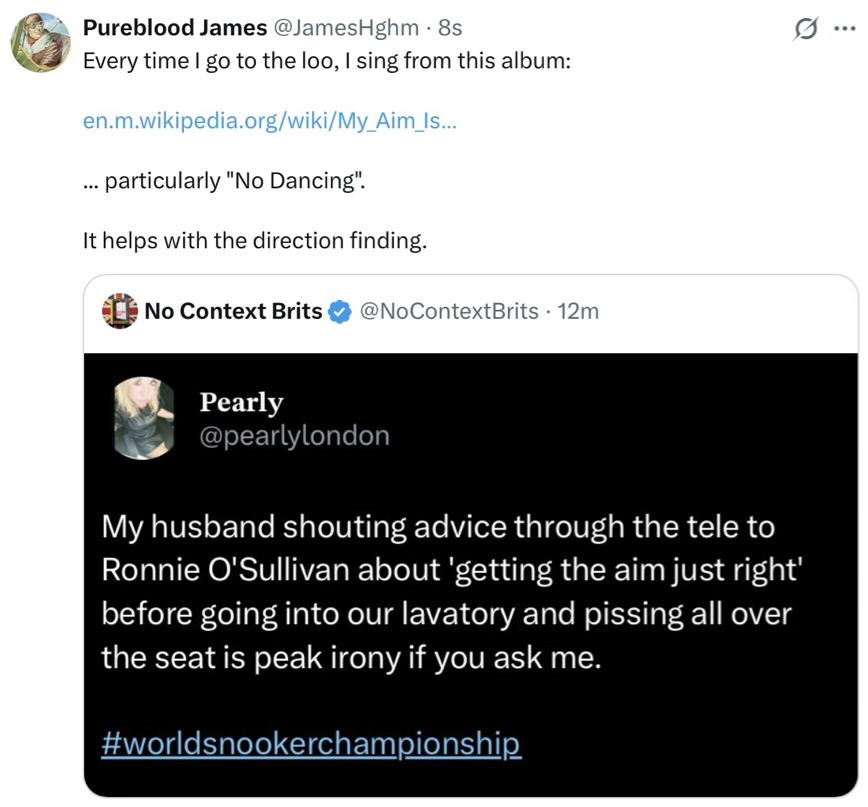Click the Pureblood James display name

(175, 27)
